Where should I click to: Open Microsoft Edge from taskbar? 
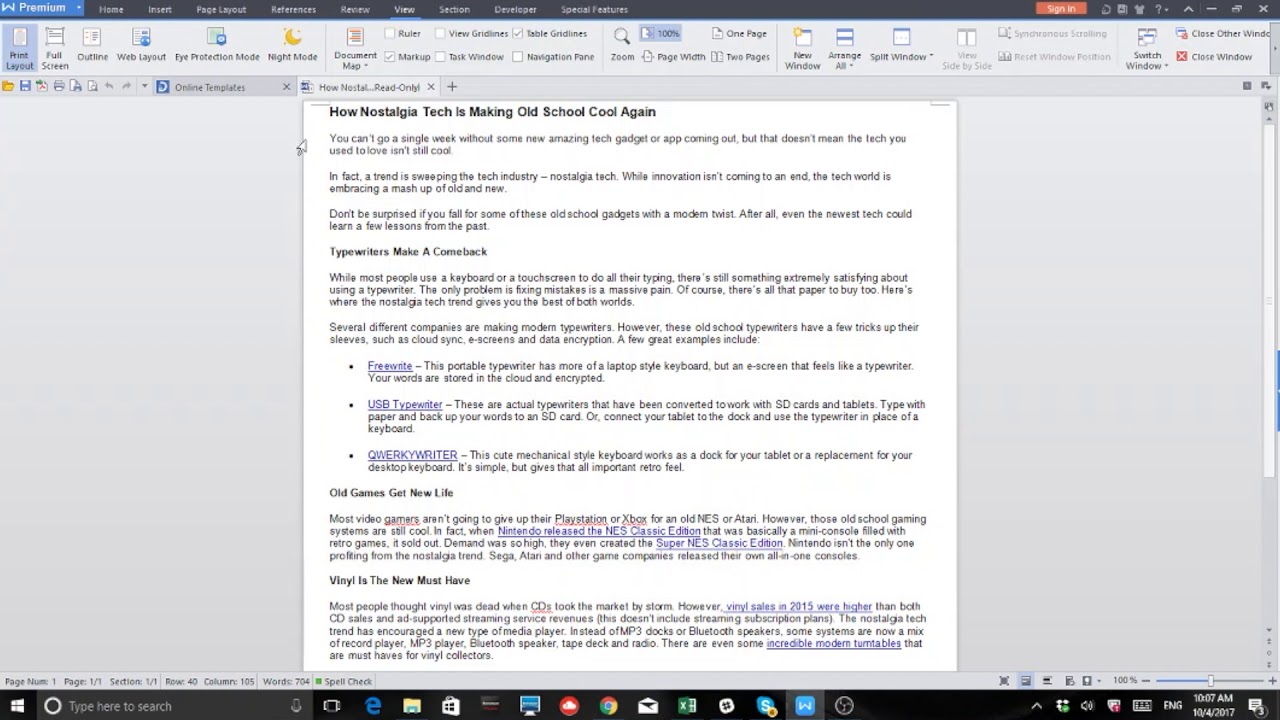[373, 706]
